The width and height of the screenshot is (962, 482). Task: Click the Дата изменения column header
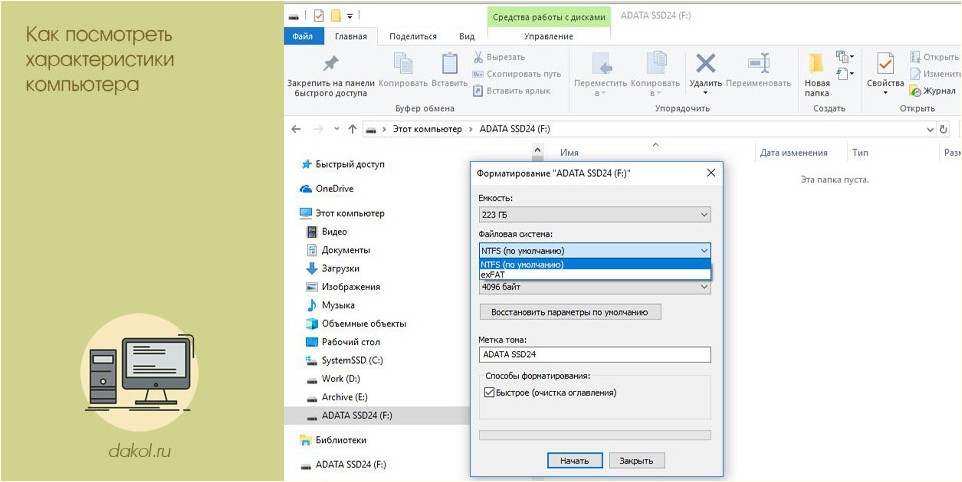[793, 153]
